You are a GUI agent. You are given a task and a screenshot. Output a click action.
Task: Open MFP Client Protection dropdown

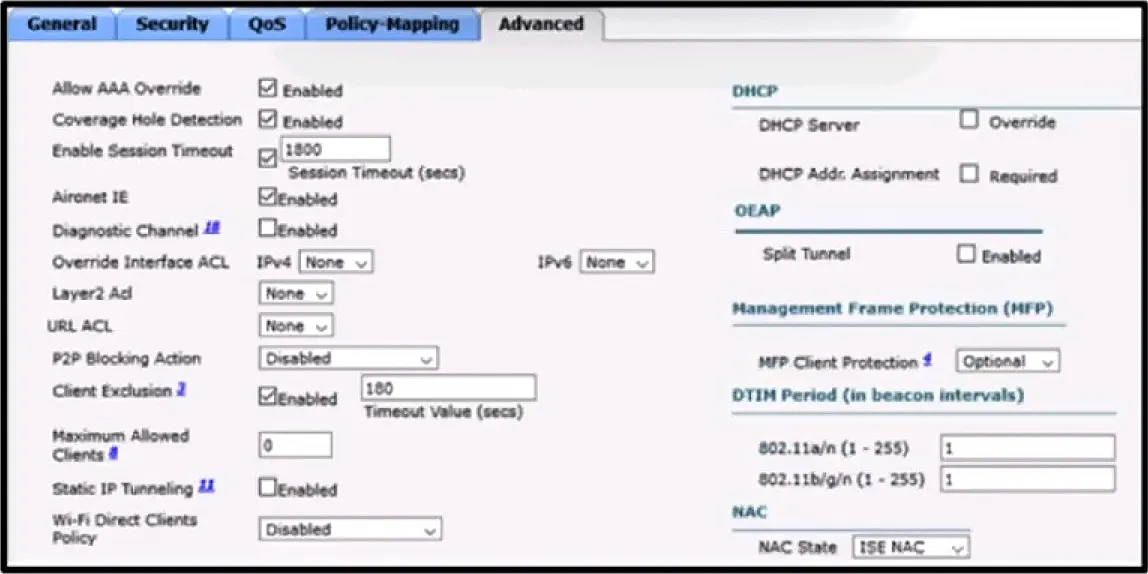[1008, 361]
